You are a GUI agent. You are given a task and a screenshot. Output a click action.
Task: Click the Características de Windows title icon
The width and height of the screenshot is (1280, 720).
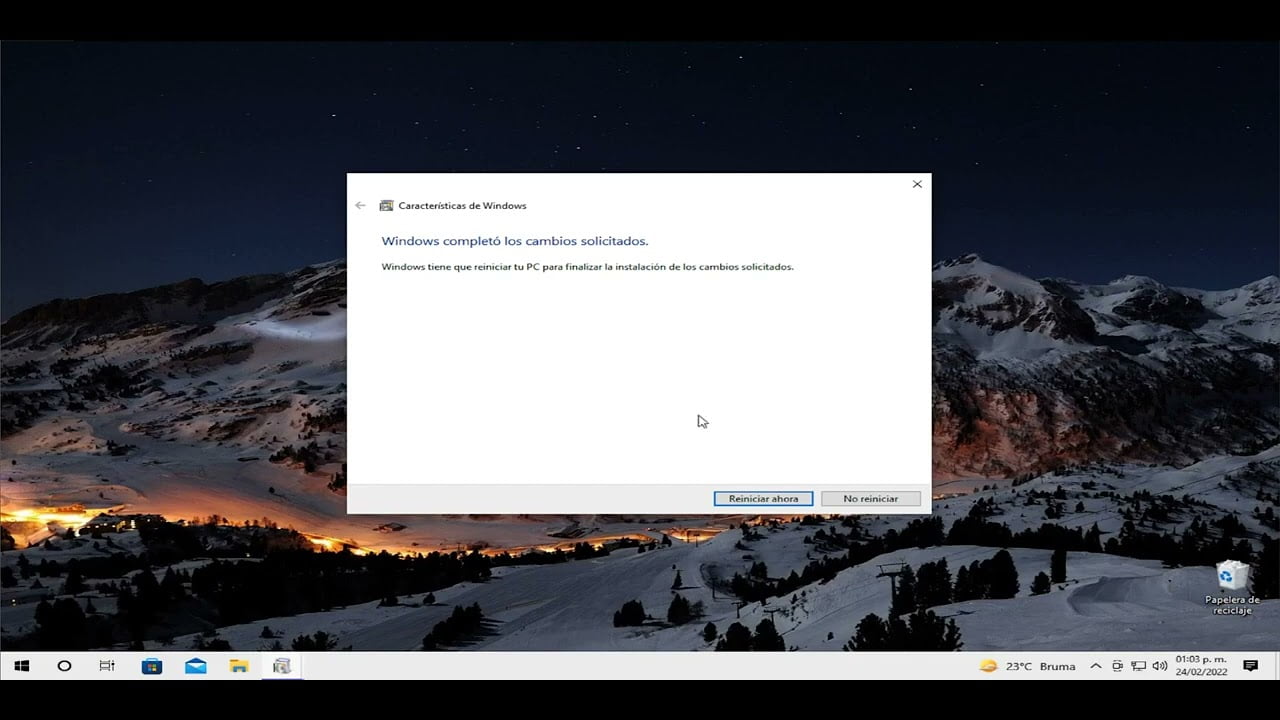[386, 205]
